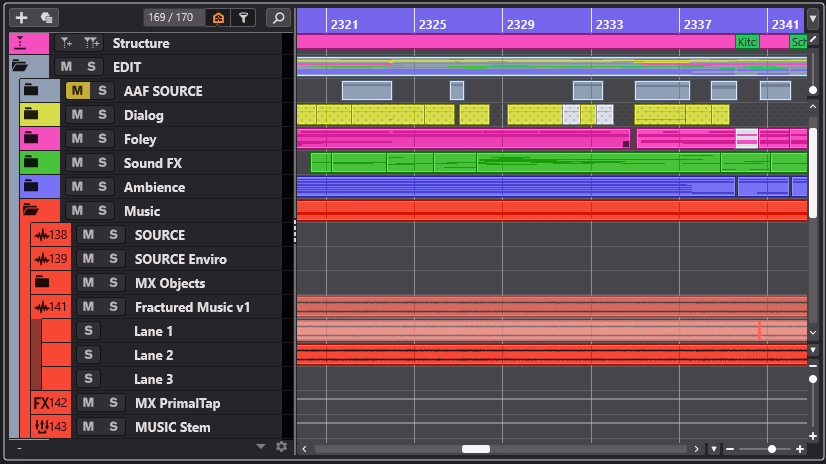Click the Dialog yellow folder icon
This screenshot has width=826, height=464.
[31, 114]
